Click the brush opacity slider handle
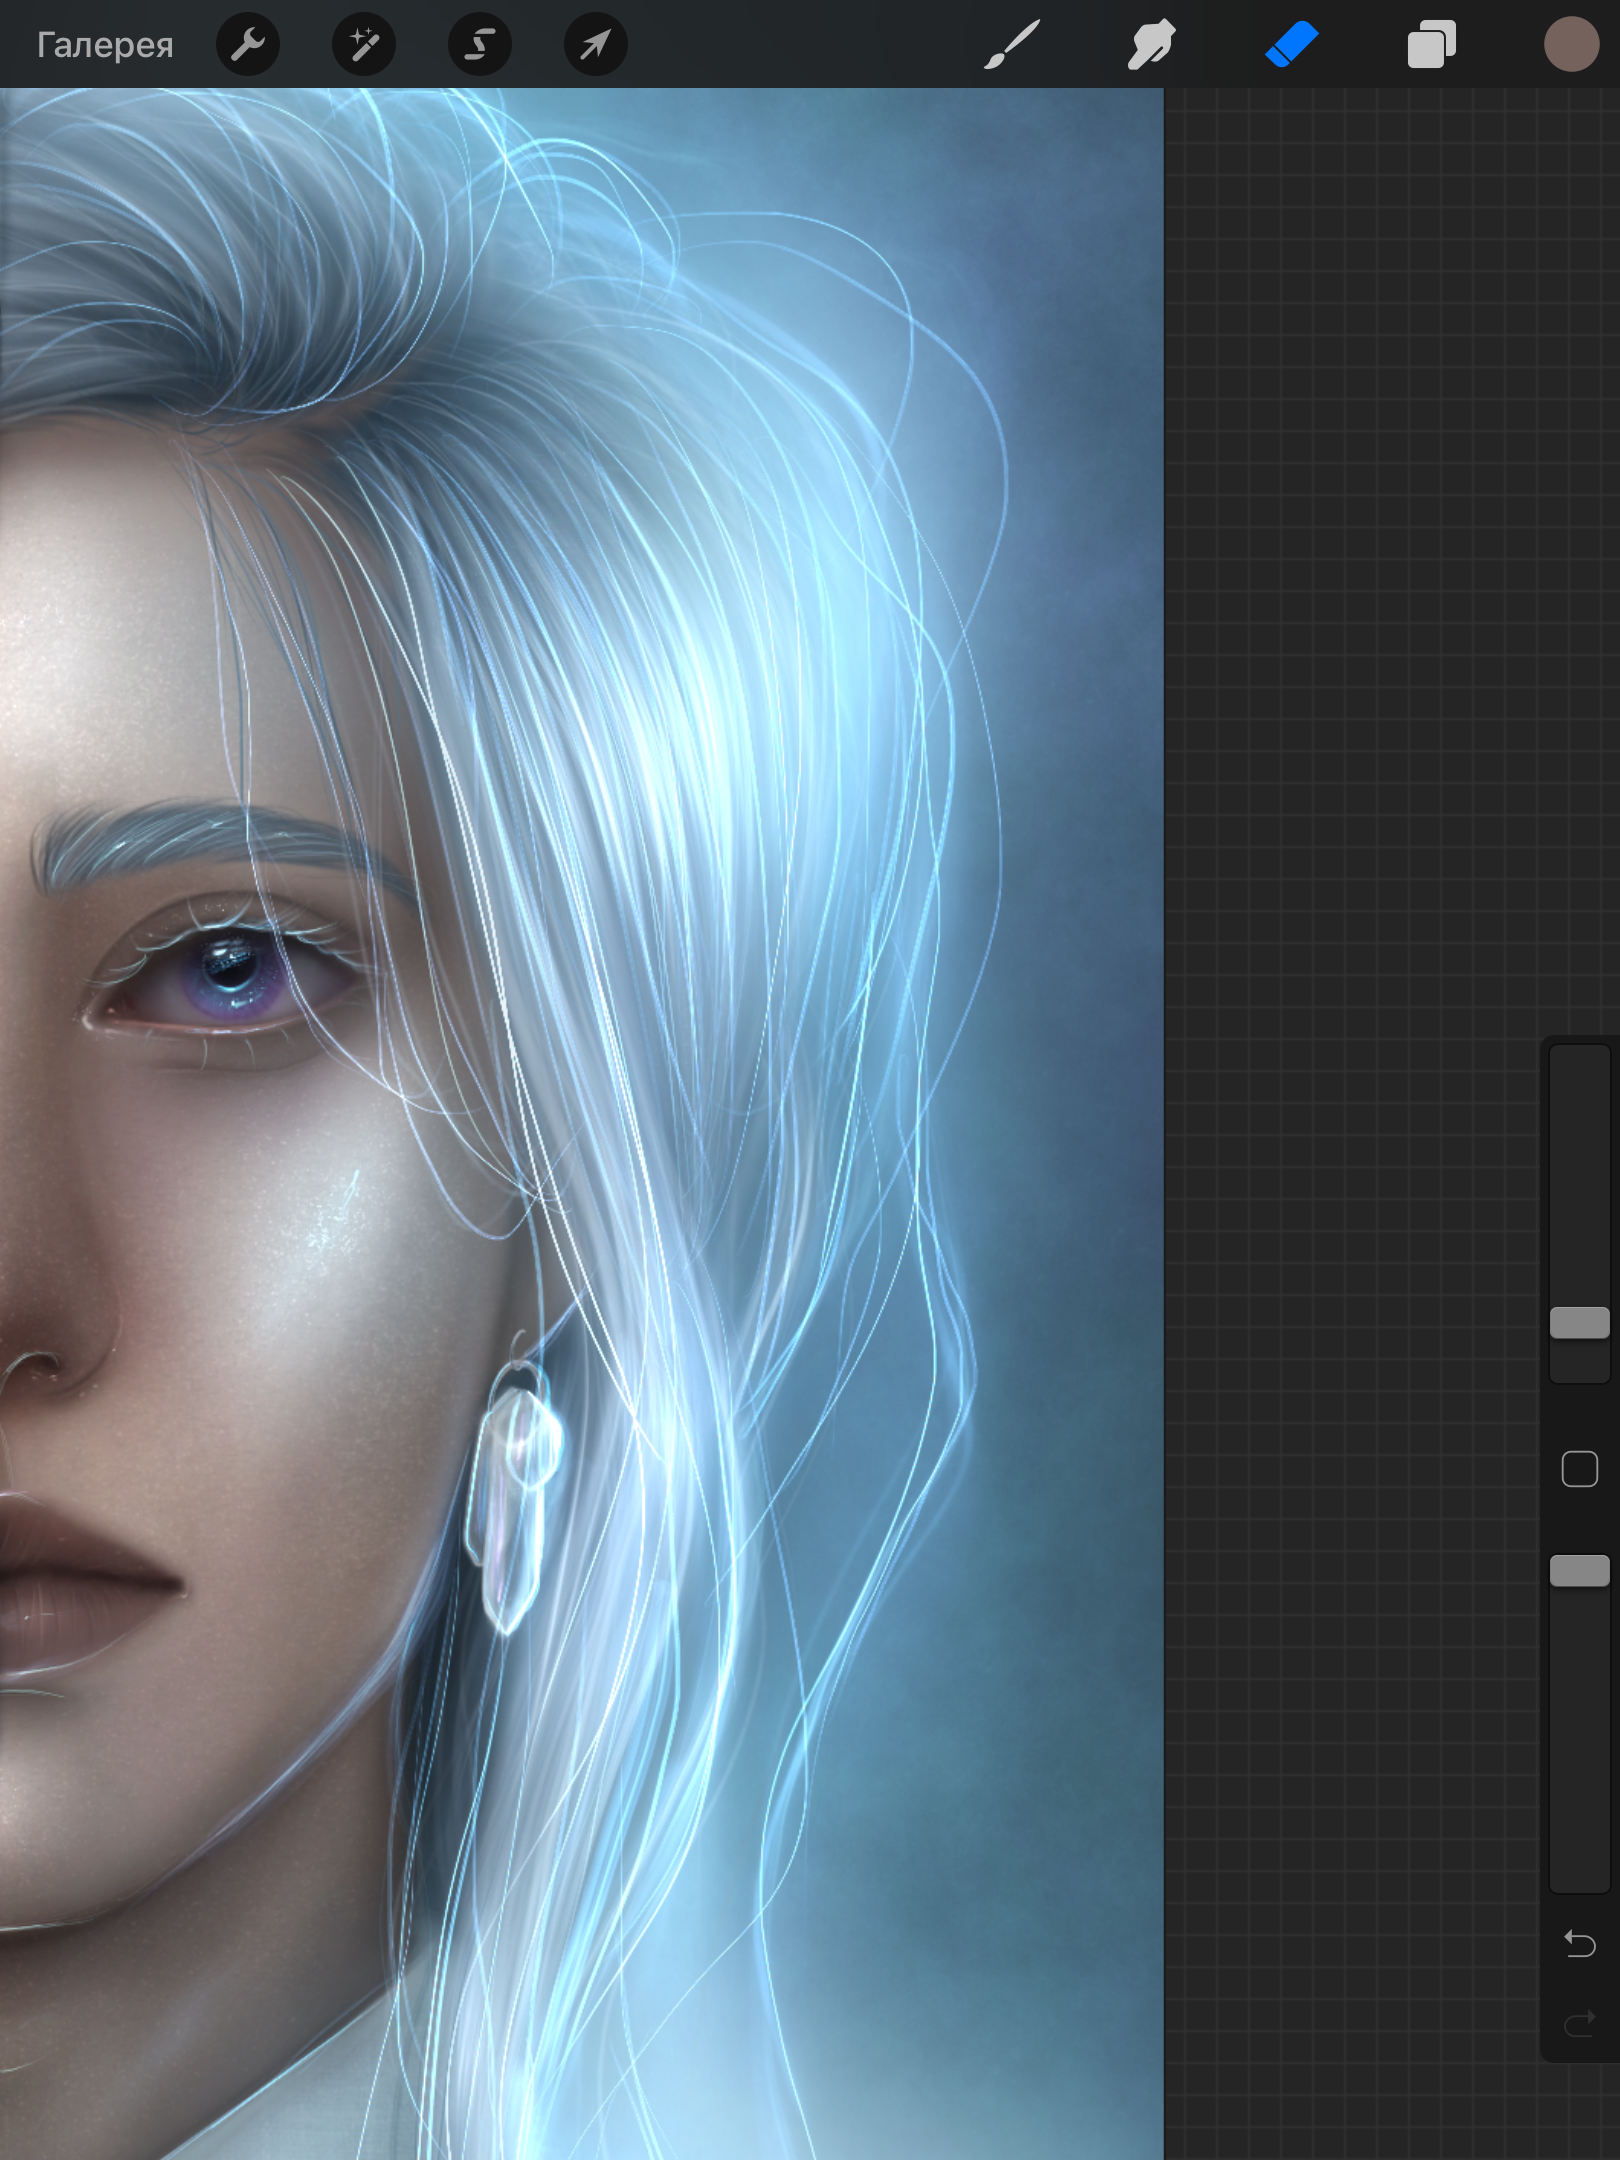This screenshot has width=1620, height=2160. [1579, 1570]
